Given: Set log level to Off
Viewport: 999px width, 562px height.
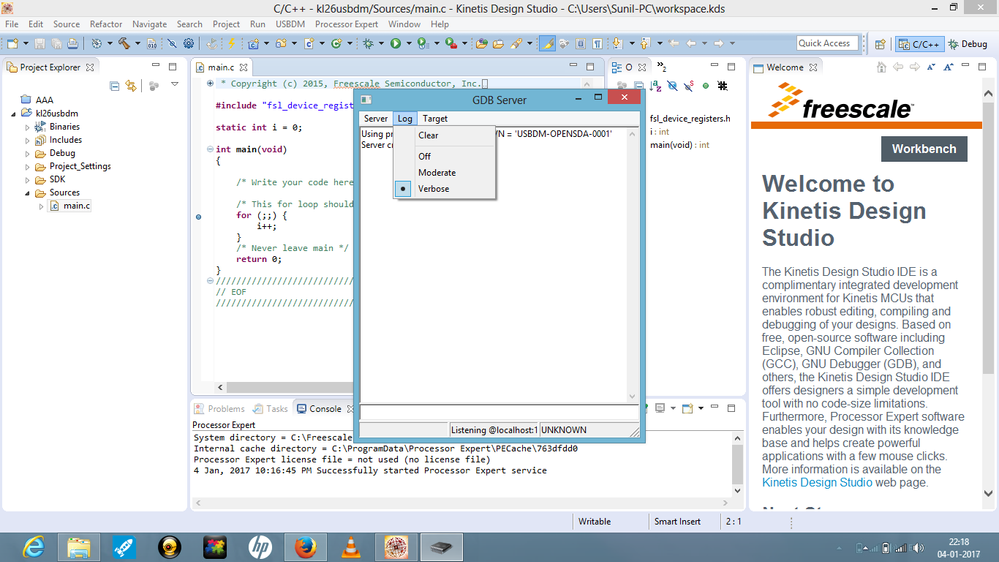Looking at the screenshot, I should click(425, 157).
